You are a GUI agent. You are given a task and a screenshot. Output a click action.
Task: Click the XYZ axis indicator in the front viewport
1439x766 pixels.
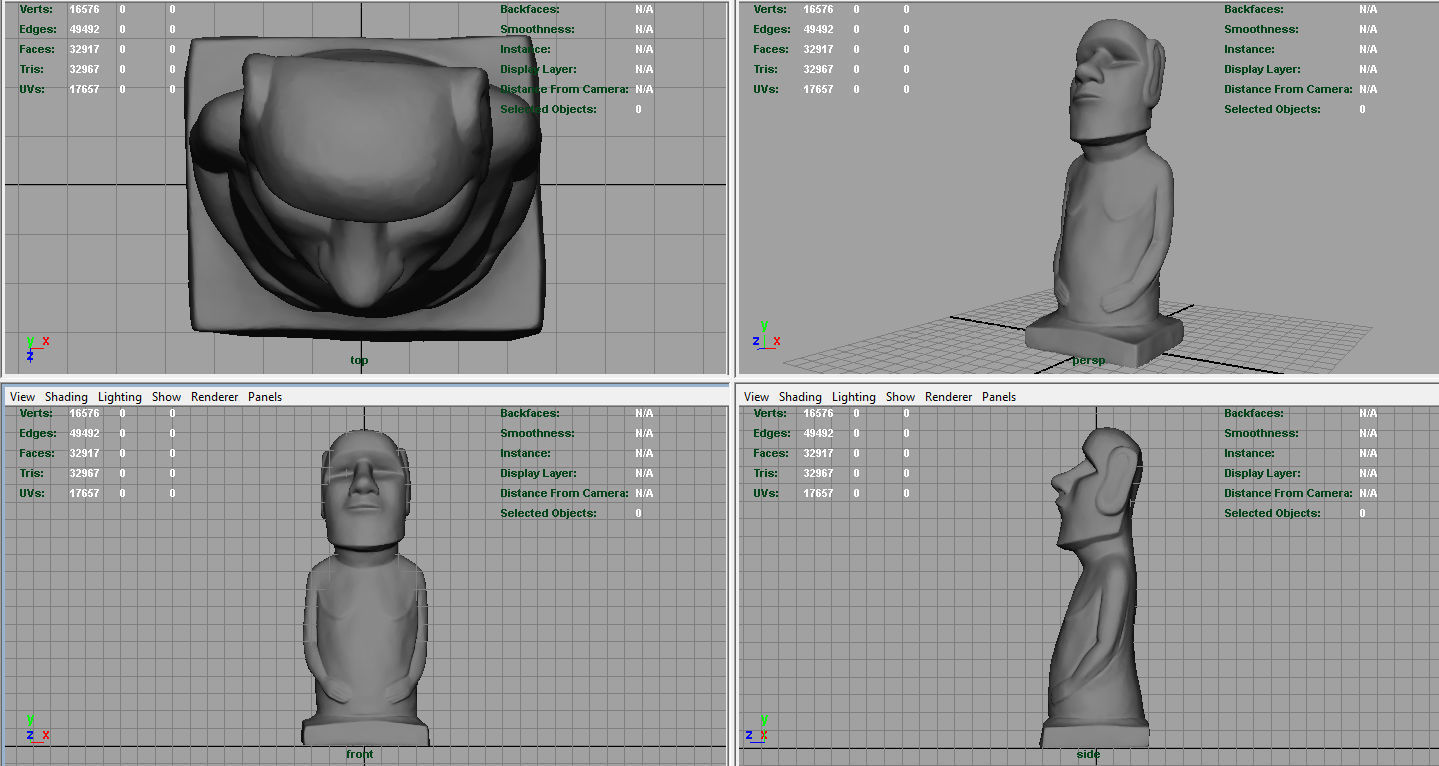click(36, 728)
